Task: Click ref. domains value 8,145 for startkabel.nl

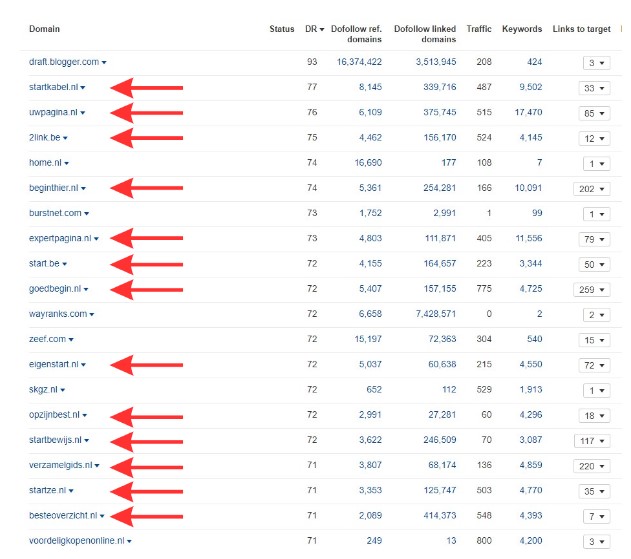Action: tap(370, 87)
